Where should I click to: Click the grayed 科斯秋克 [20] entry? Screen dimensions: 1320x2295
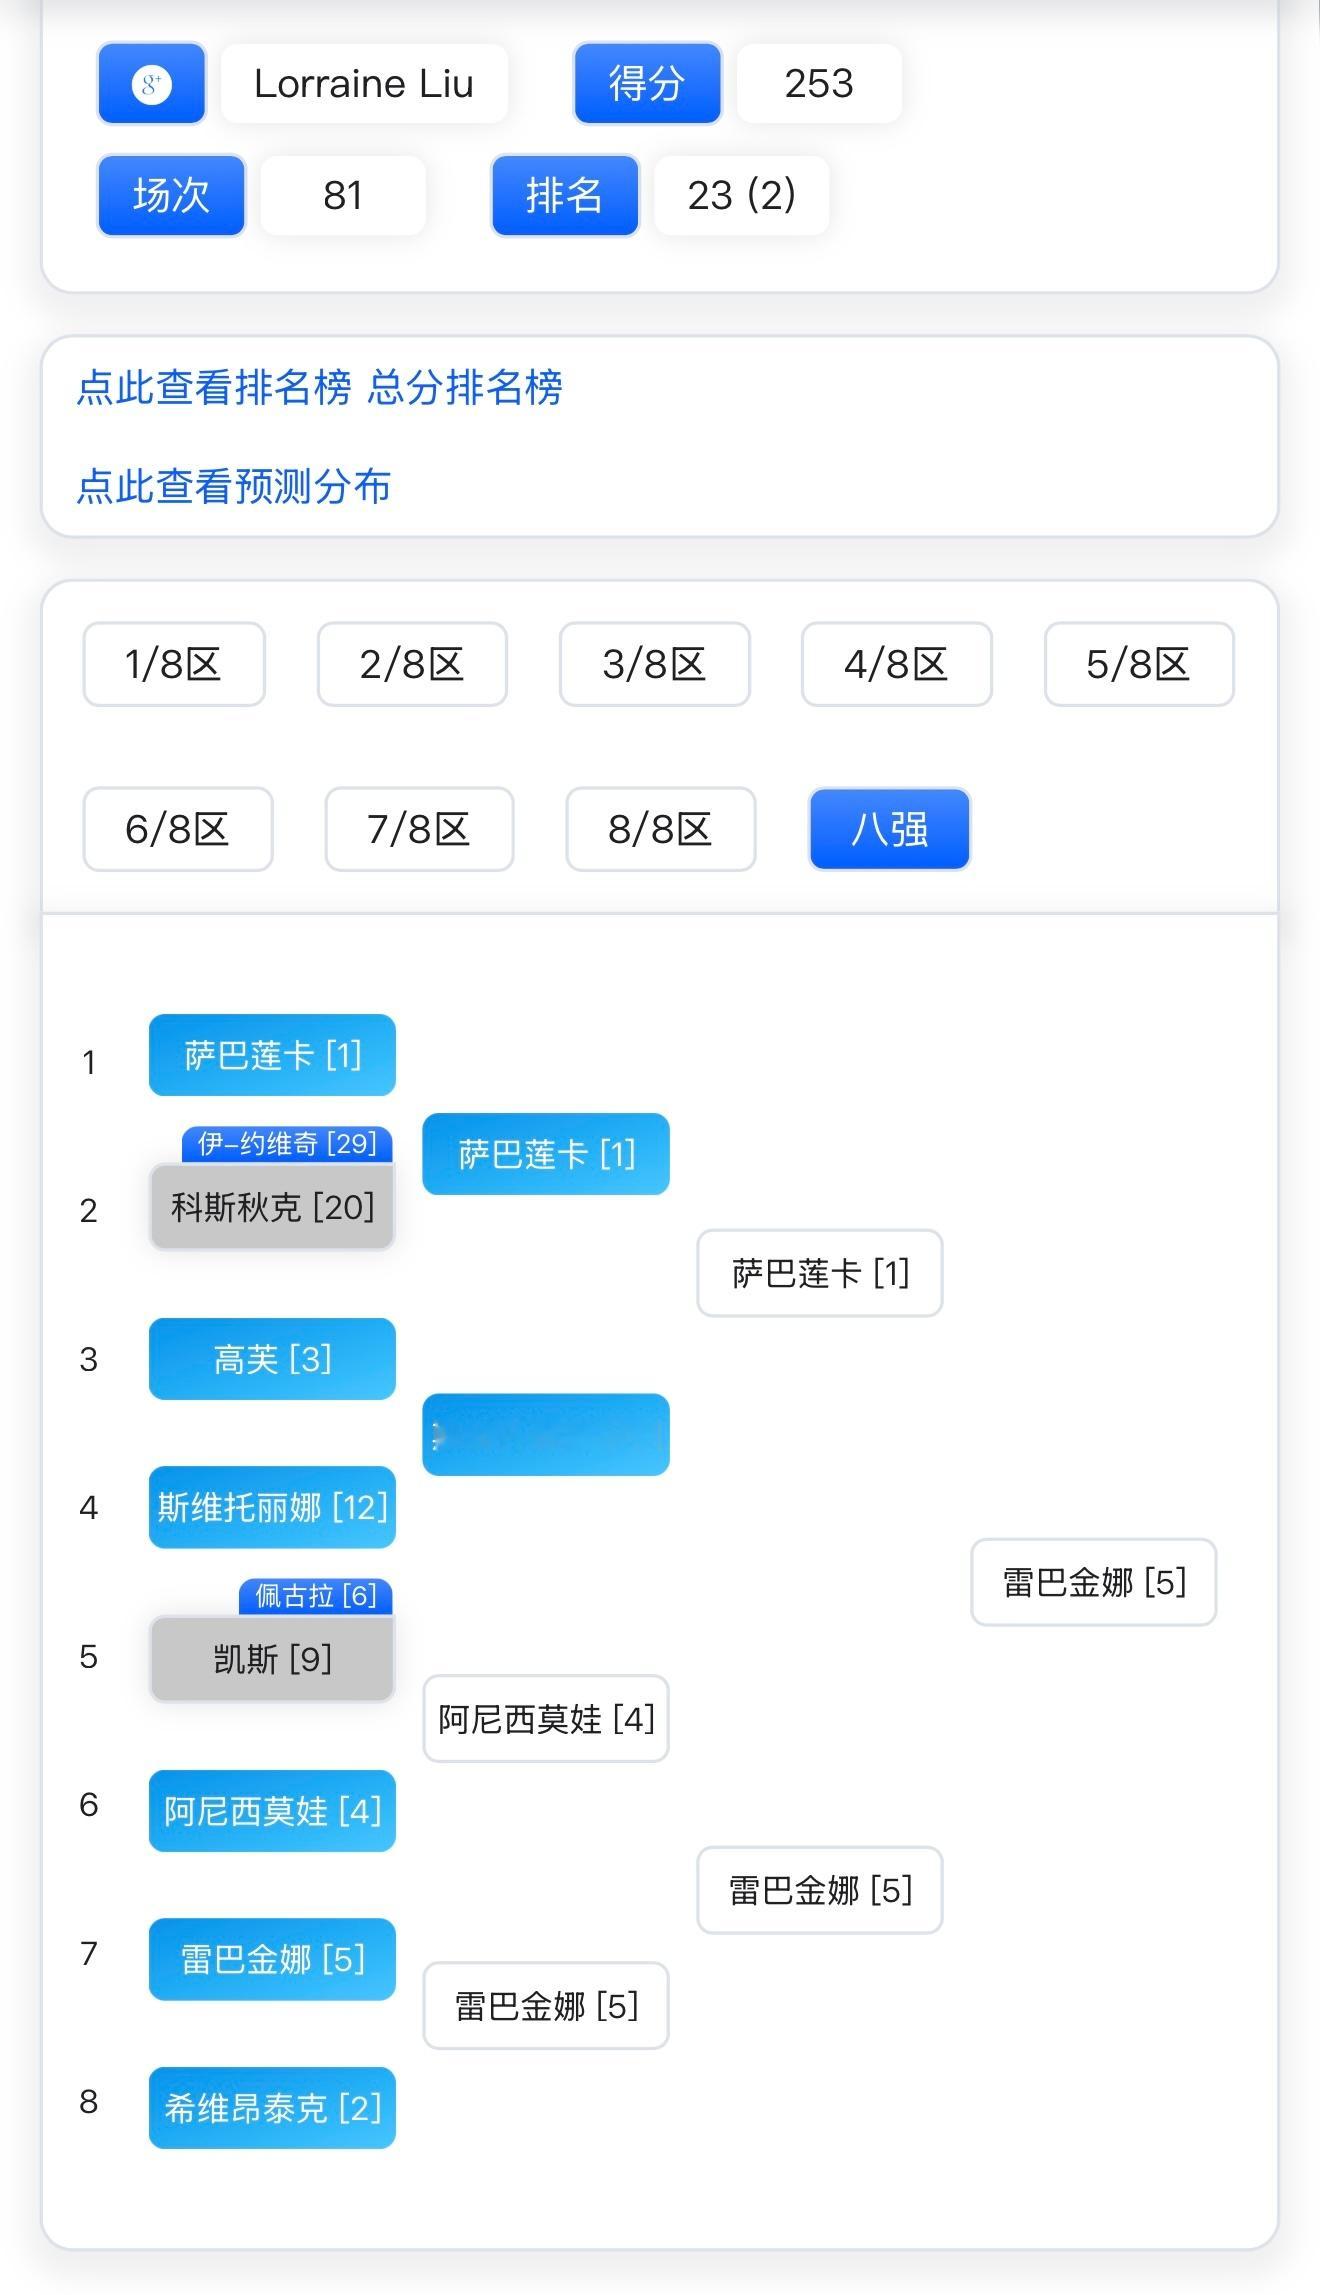click(272, 1207)
